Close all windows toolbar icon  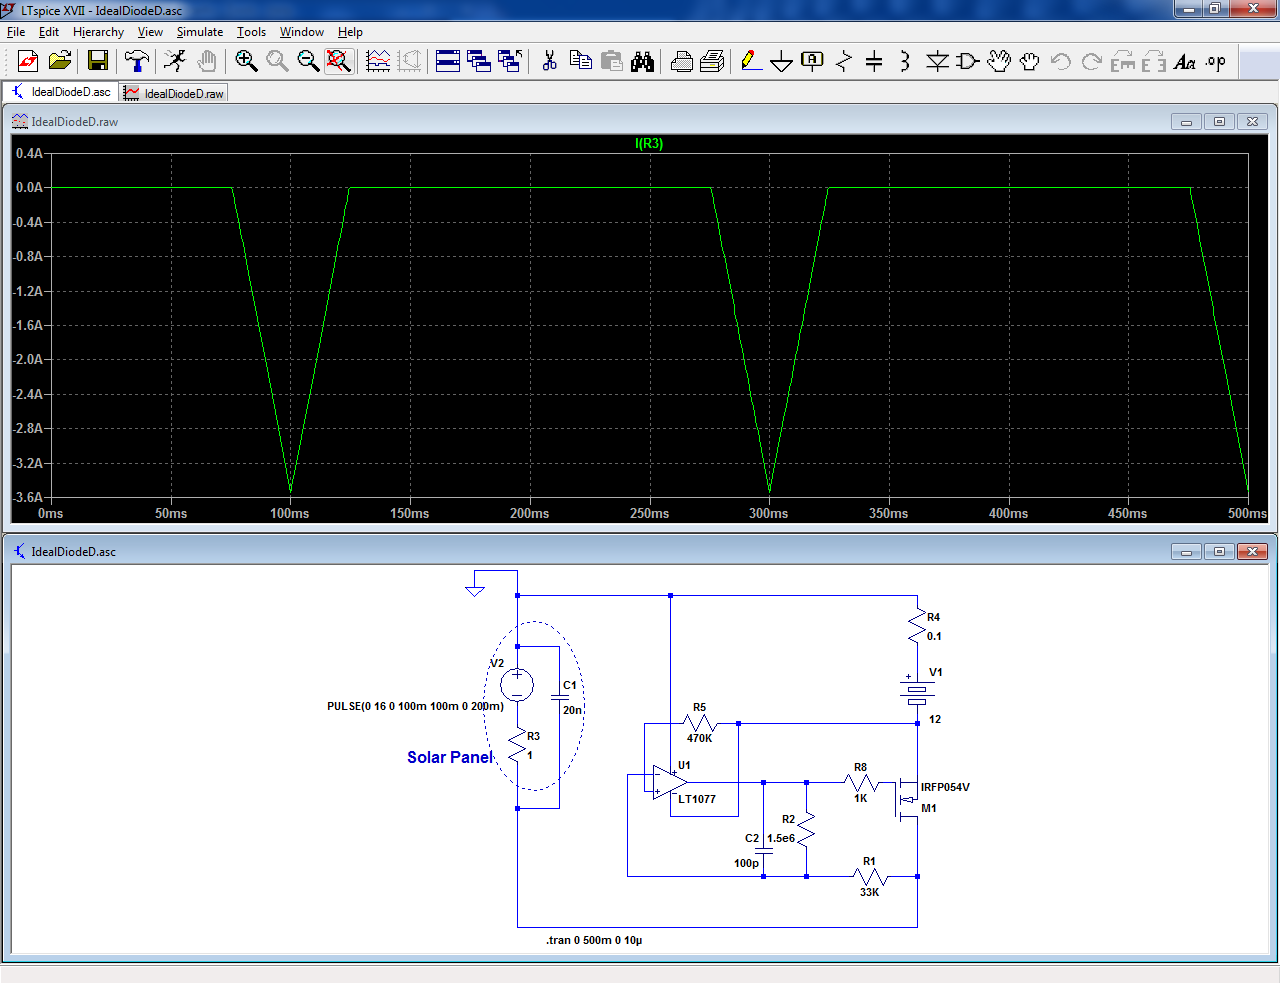coord(510,62)
